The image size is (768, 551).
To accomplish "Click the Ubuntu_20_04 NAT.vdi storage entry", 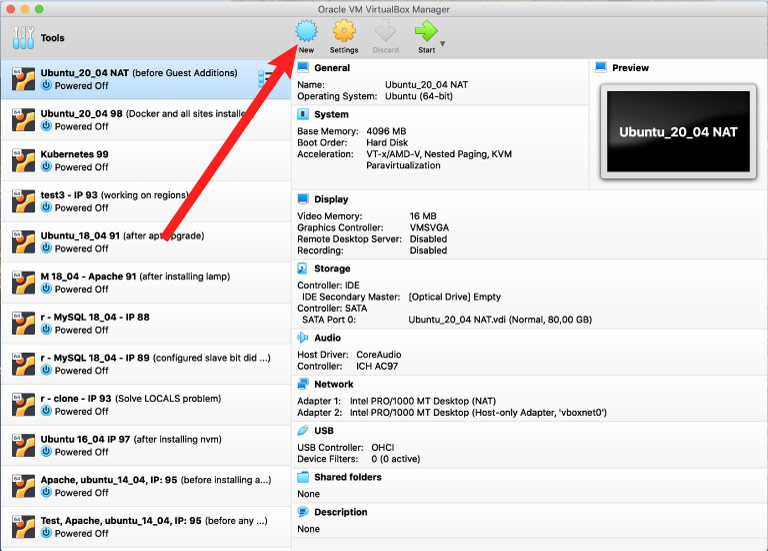I will tap(500, 320).
